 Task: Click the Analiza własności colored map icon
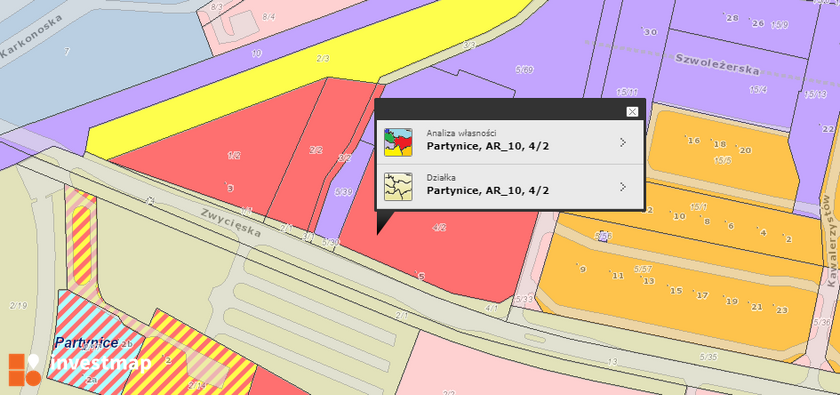[398, 142]
